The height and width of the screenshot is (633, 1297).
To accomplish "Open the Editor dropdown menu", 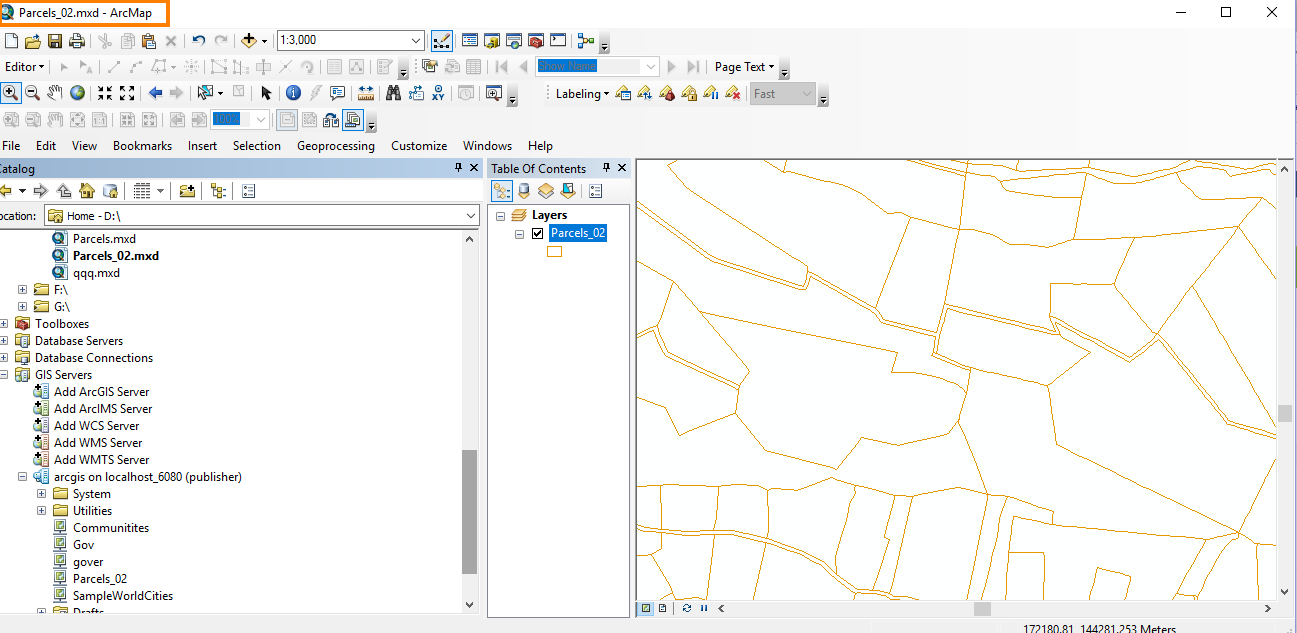I will pos(25,67).
